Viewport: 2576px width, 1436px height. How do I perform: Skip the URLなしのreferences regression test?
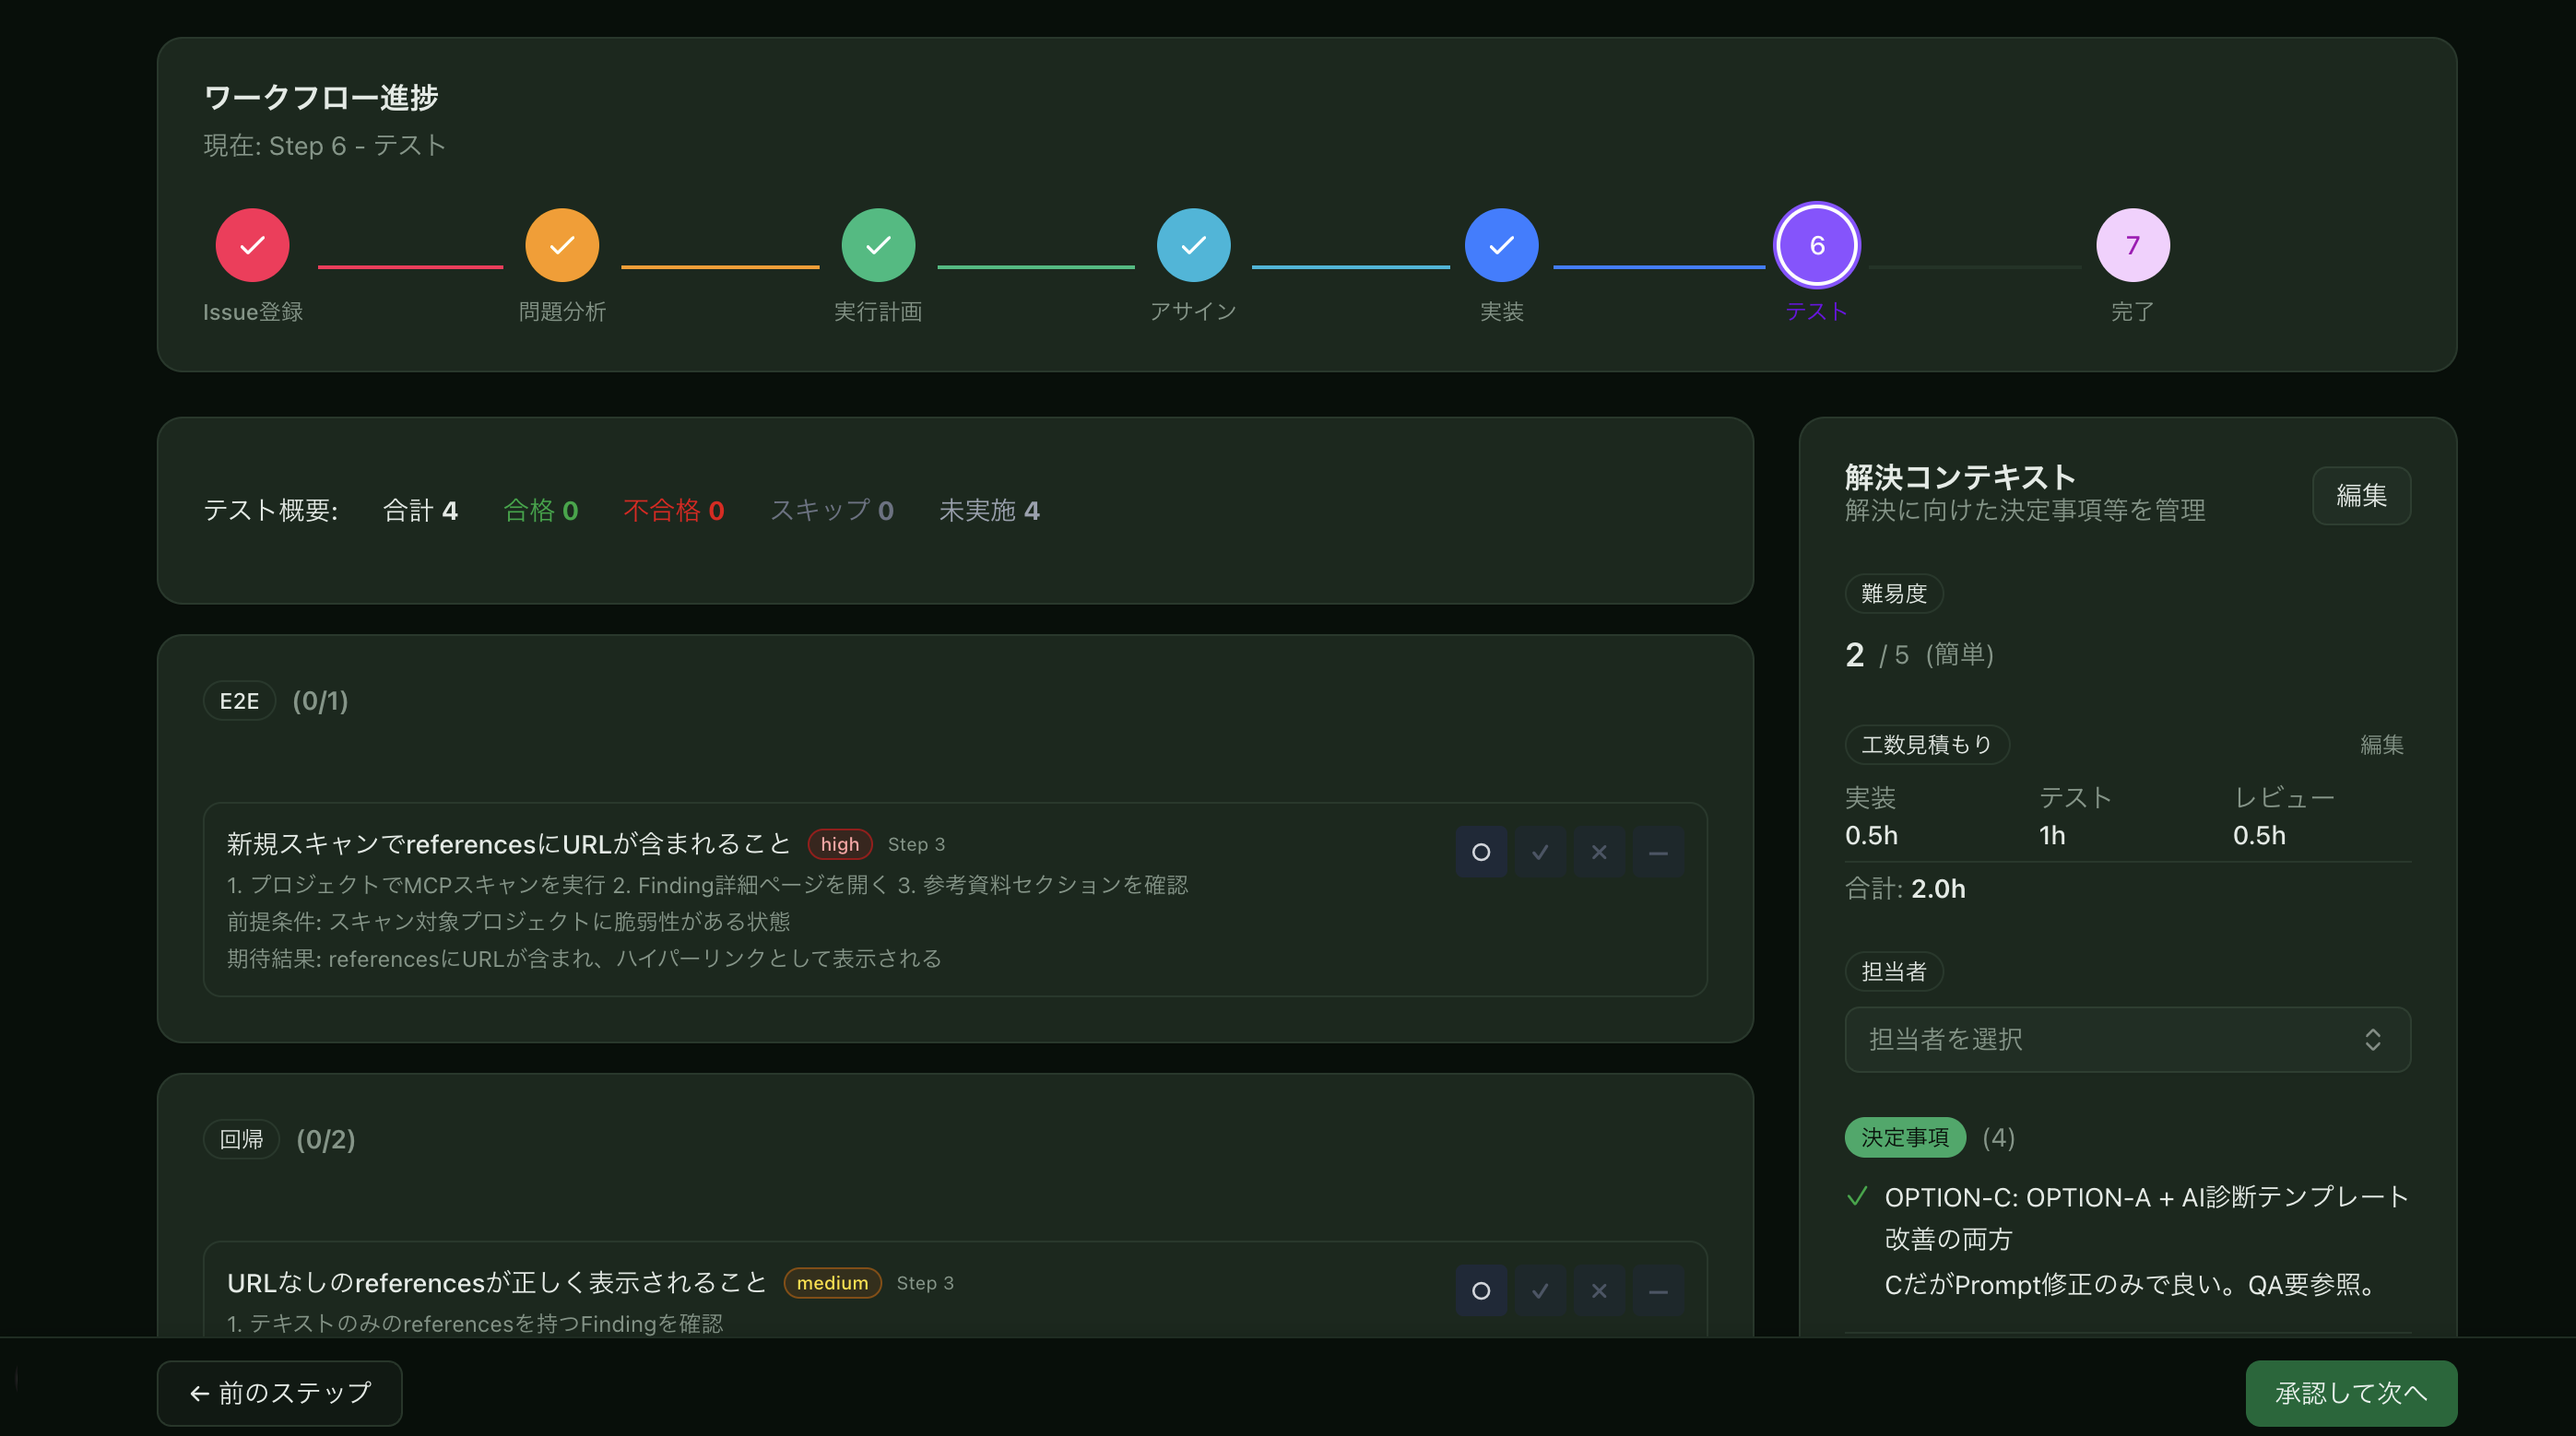1658,1290
